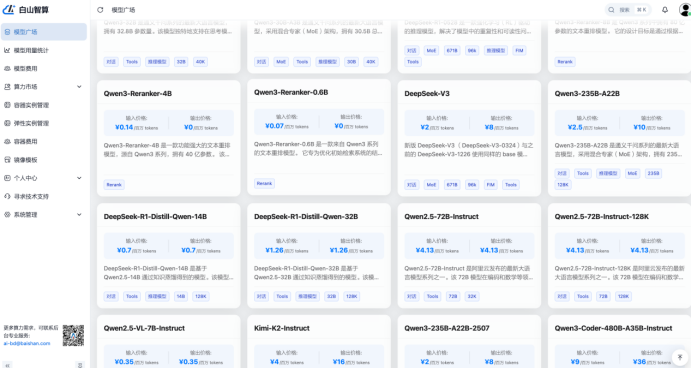Open the Qwen2.5-72B-Instruct card title
This screenshot has width=691, height=368.
pos(441,216)
